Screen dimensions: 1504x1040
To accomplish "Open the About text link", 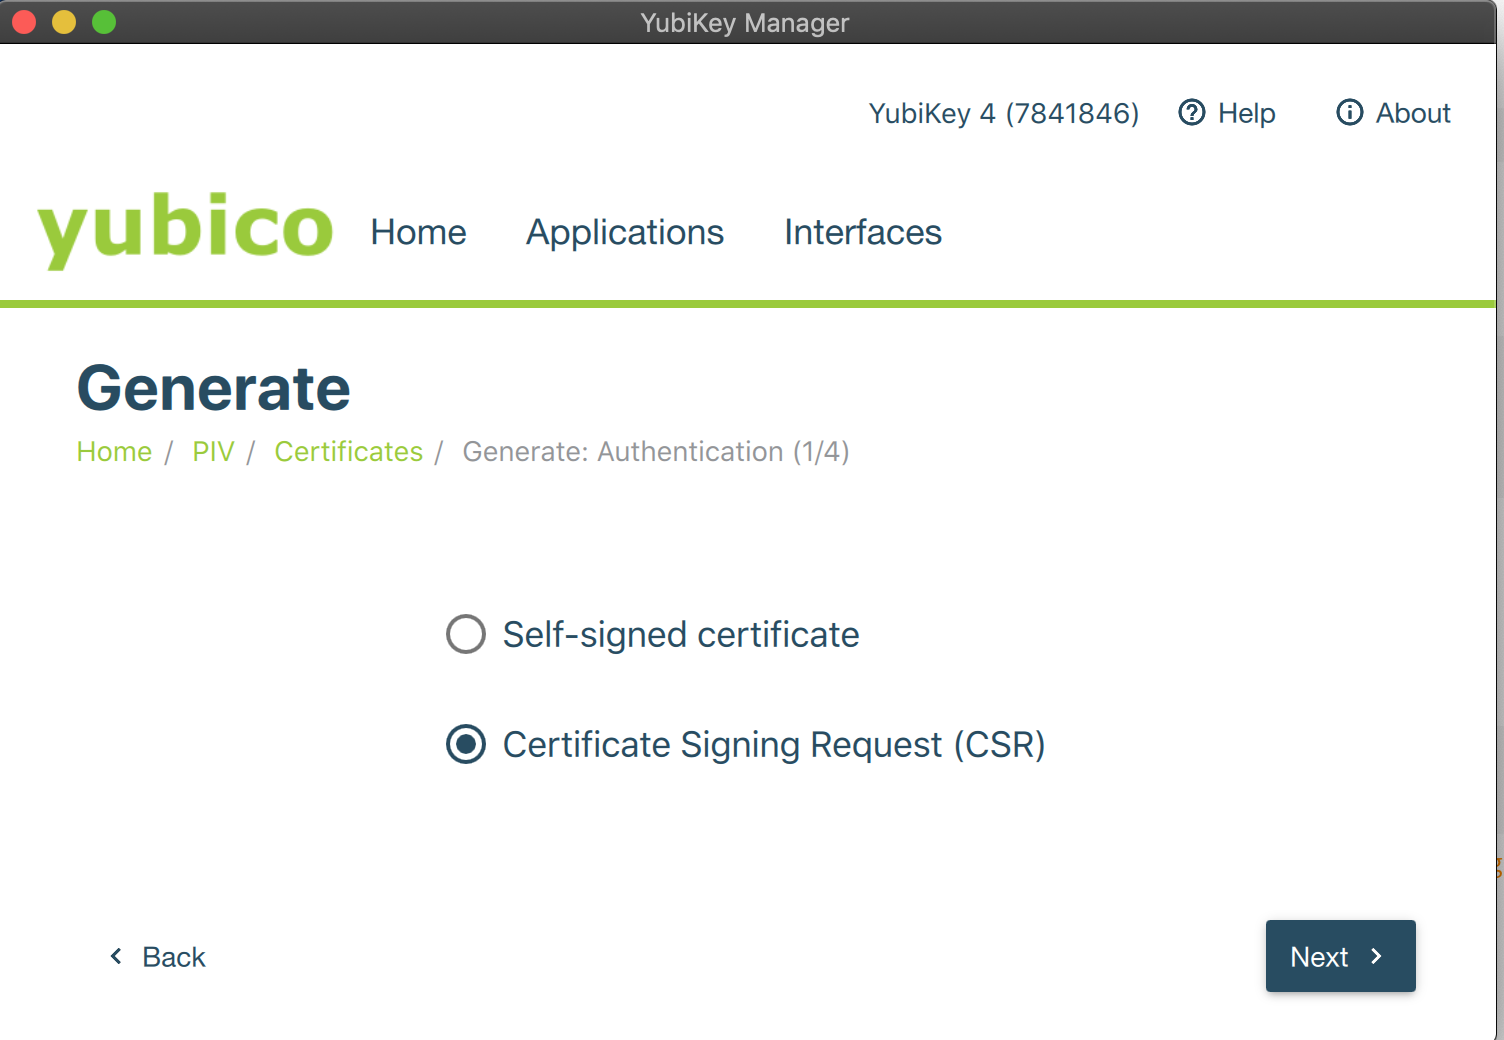I will click(x=1413, y=113).
